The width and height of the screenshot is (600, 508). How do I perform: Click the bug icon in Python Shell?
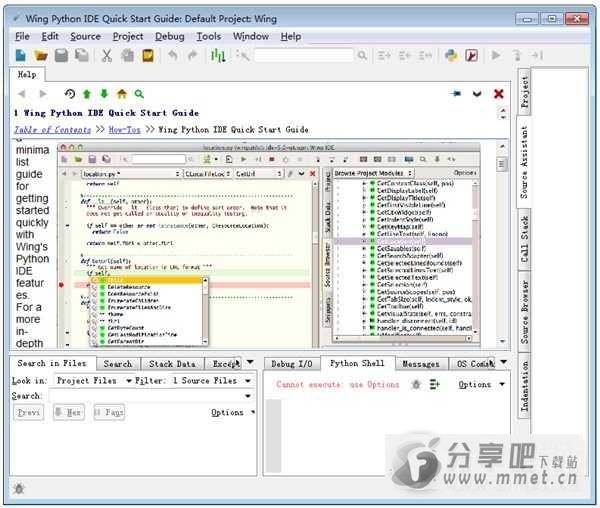click(416, 384)
